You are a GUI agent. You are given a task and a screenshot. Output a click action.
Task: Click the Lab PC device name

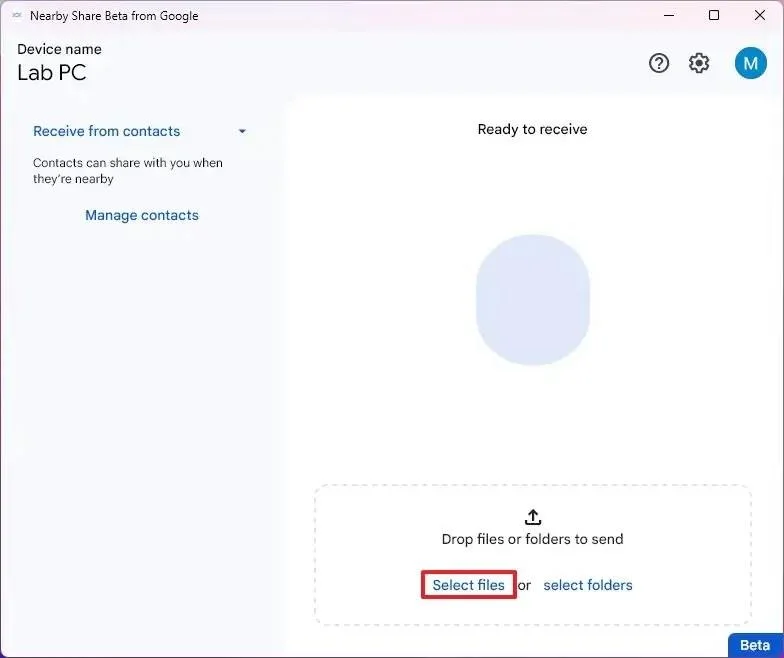52,73
